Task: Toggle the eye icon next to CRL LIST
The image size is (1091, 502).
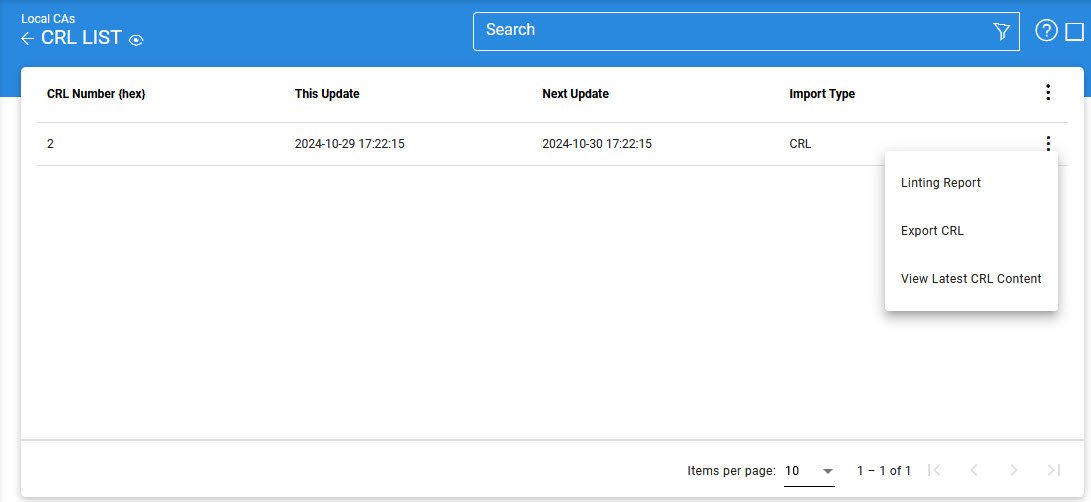Action: coord(137,40)
